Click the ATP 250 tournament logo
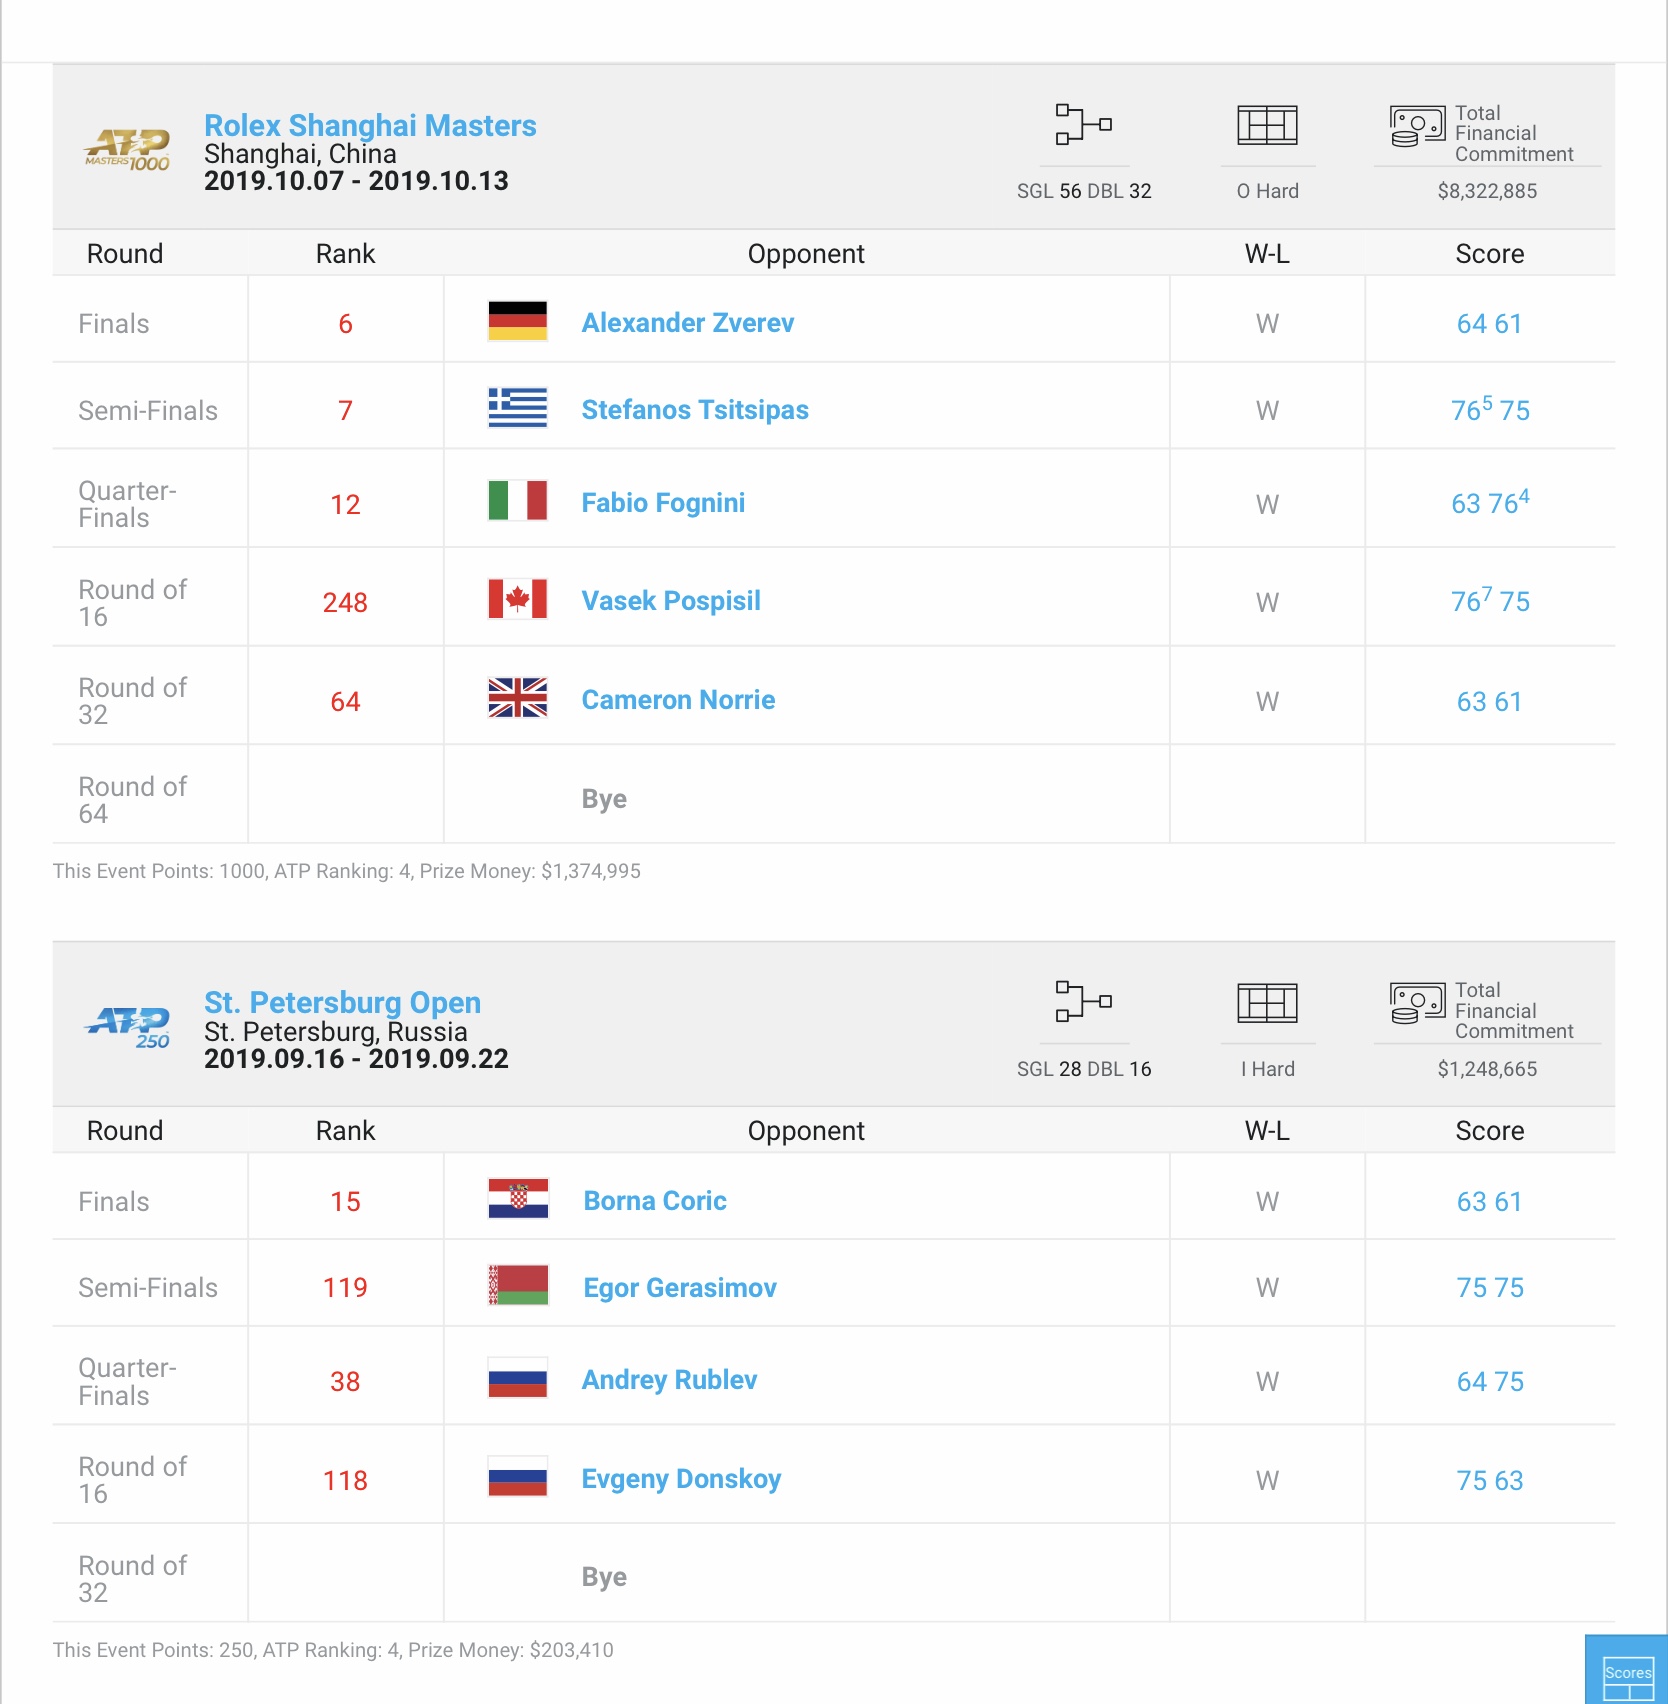 click(x=127, y=1027)
